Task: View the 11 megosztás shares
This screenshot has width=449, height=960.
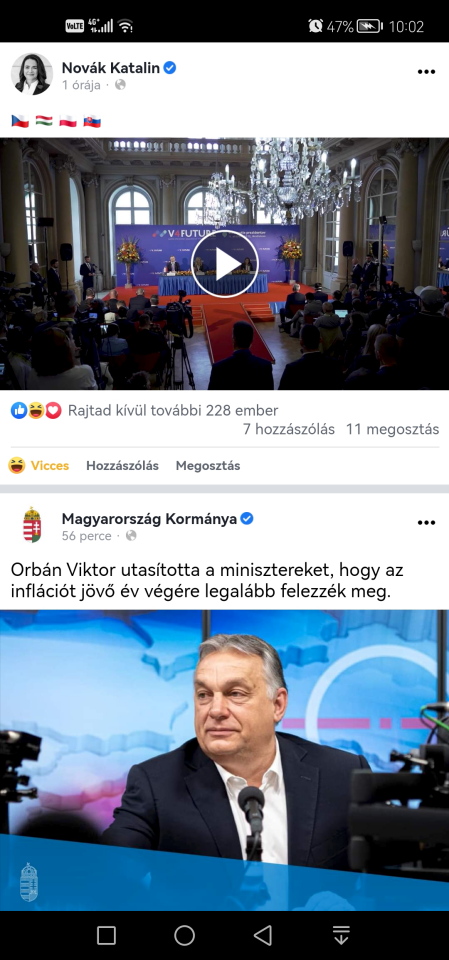Action: 392,429
